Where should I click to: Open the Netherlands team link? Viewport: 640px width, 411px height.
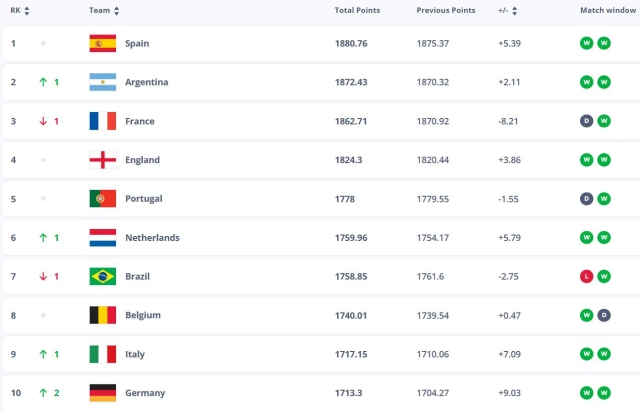click(152, 237)
